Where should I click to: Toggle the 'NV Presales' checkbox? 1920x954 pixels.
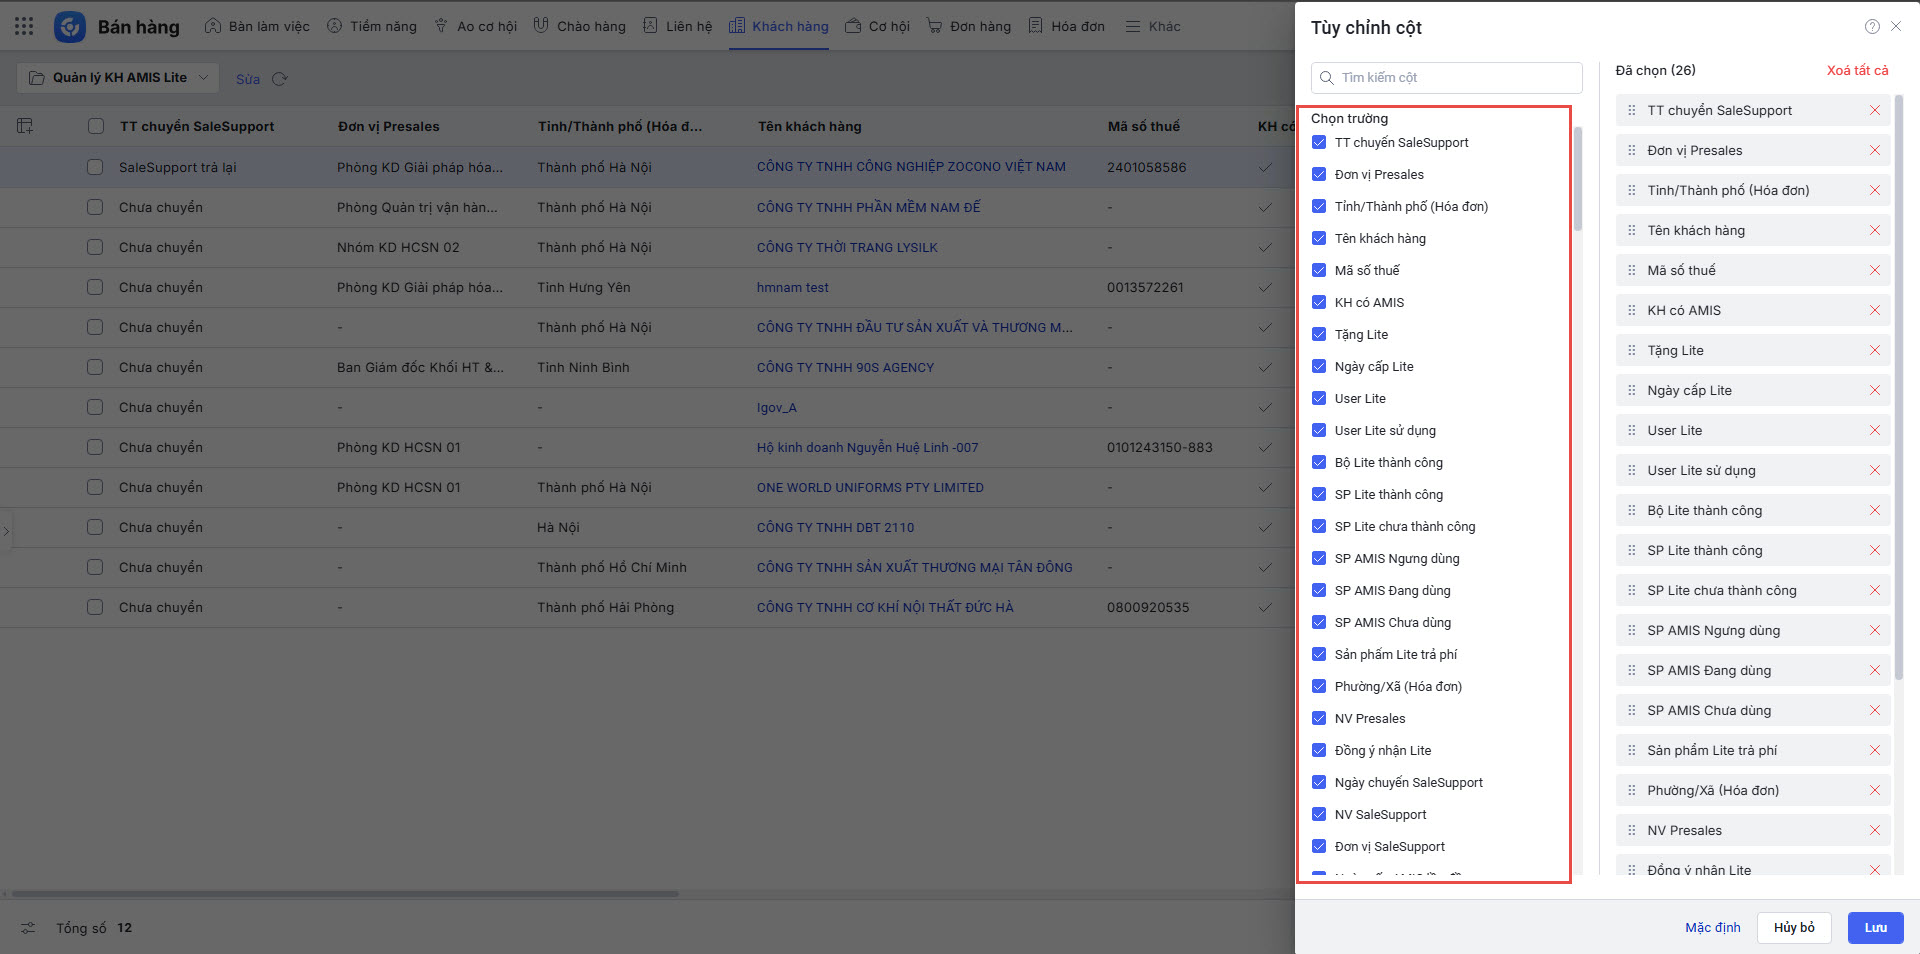(1319, 719)
